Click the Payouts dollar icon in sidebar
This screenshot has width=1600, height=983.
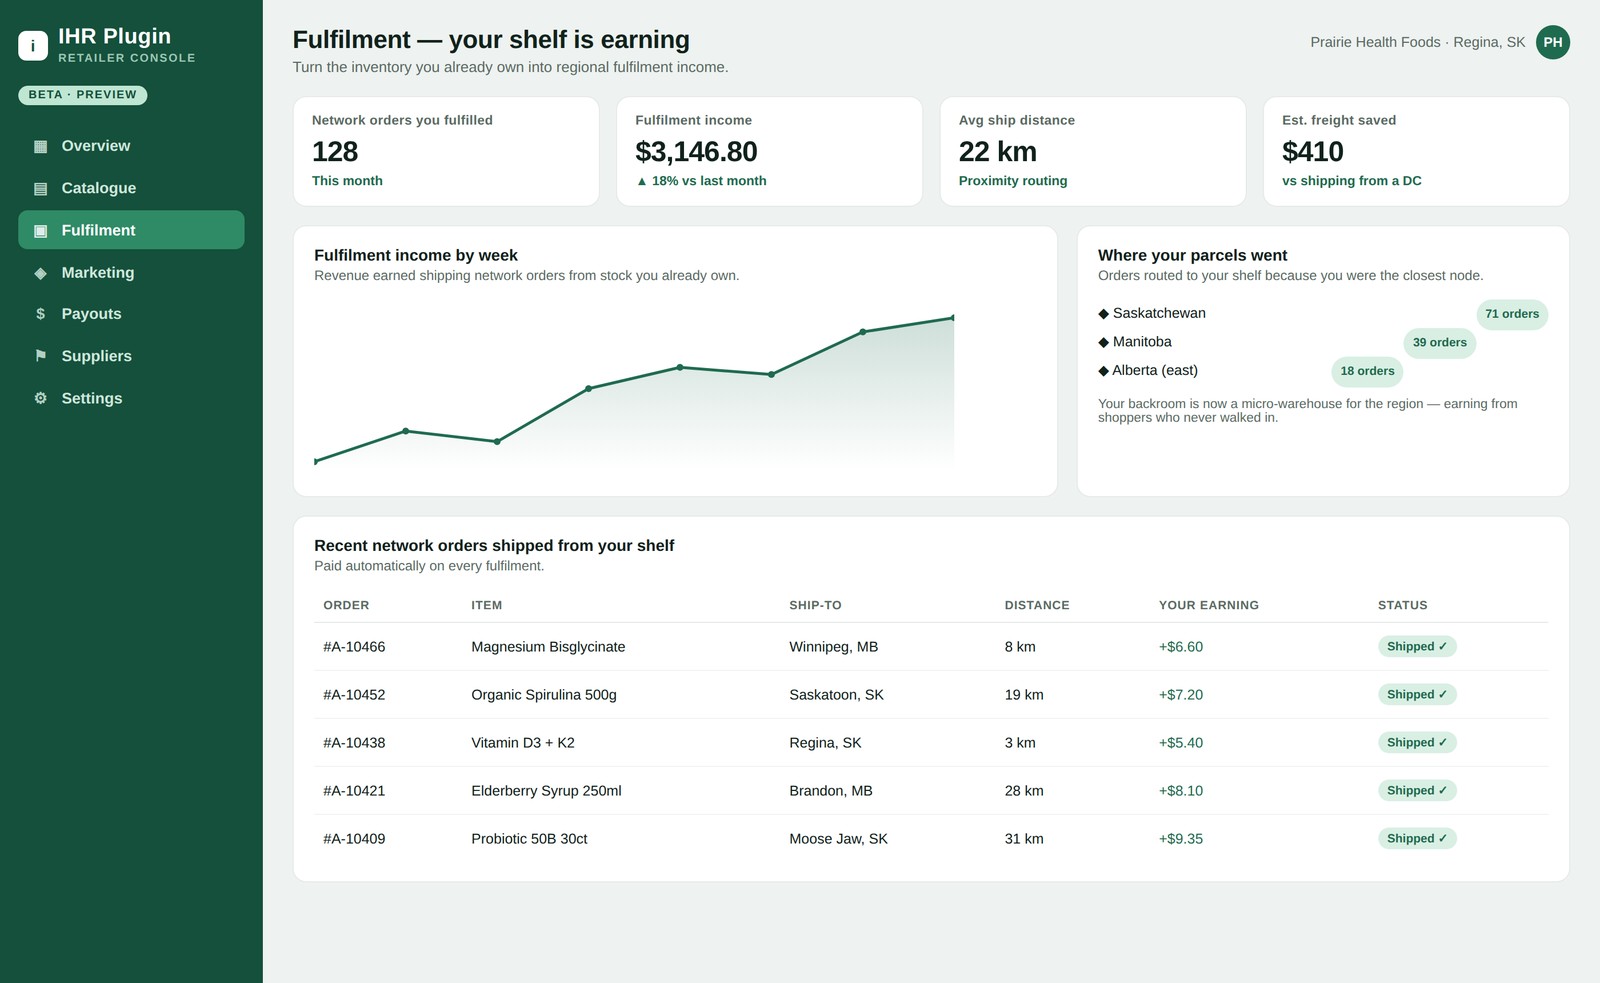(41, 314)
